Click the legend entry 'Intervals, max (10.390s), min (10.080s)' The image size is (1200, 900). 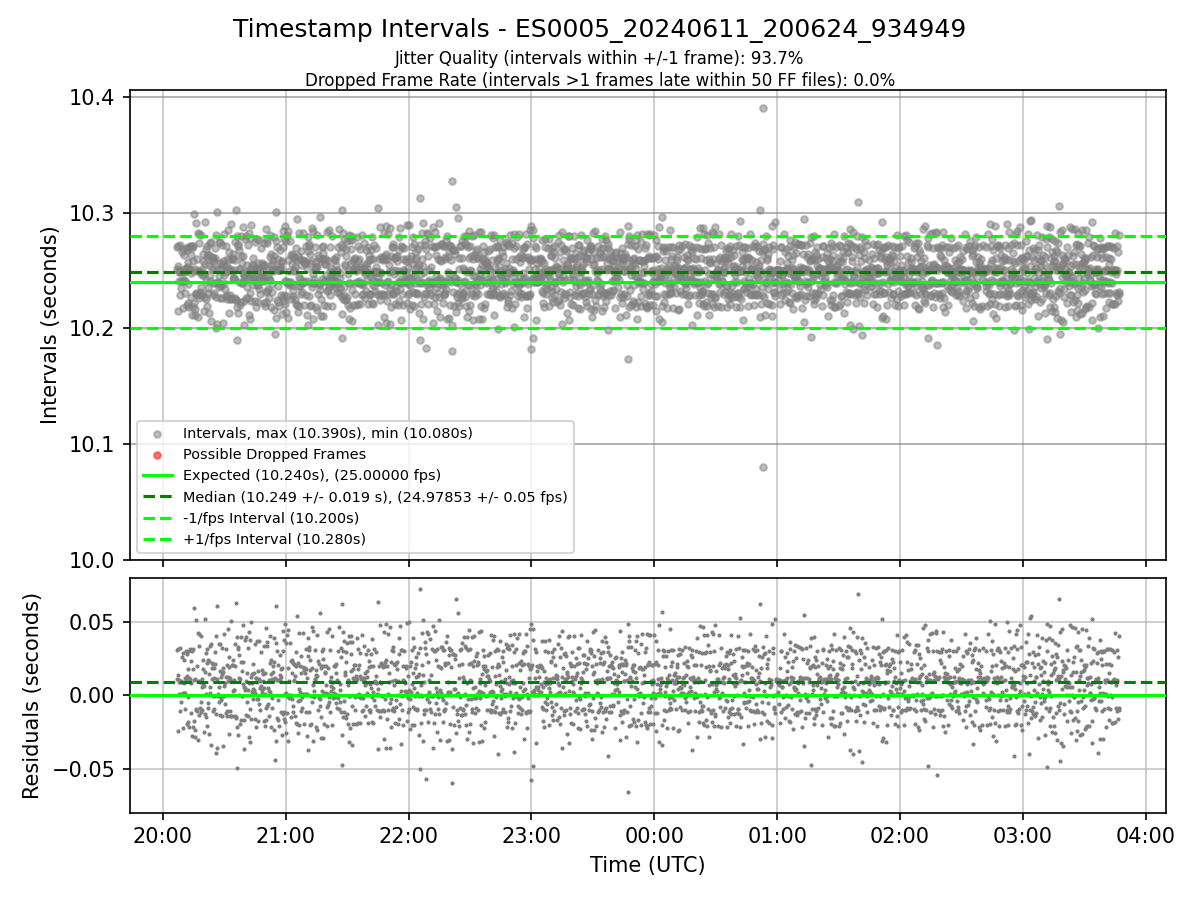pos(328,433)
